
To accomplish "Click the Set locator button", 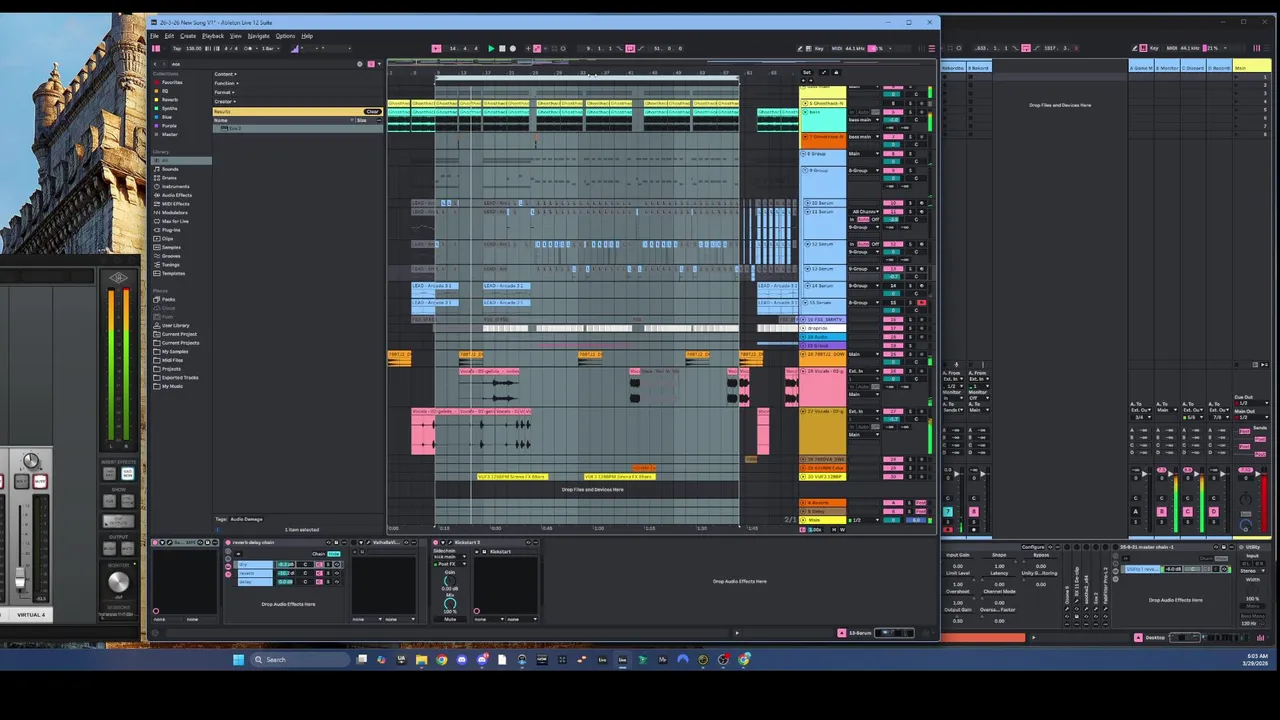I will tap(807, 72).
